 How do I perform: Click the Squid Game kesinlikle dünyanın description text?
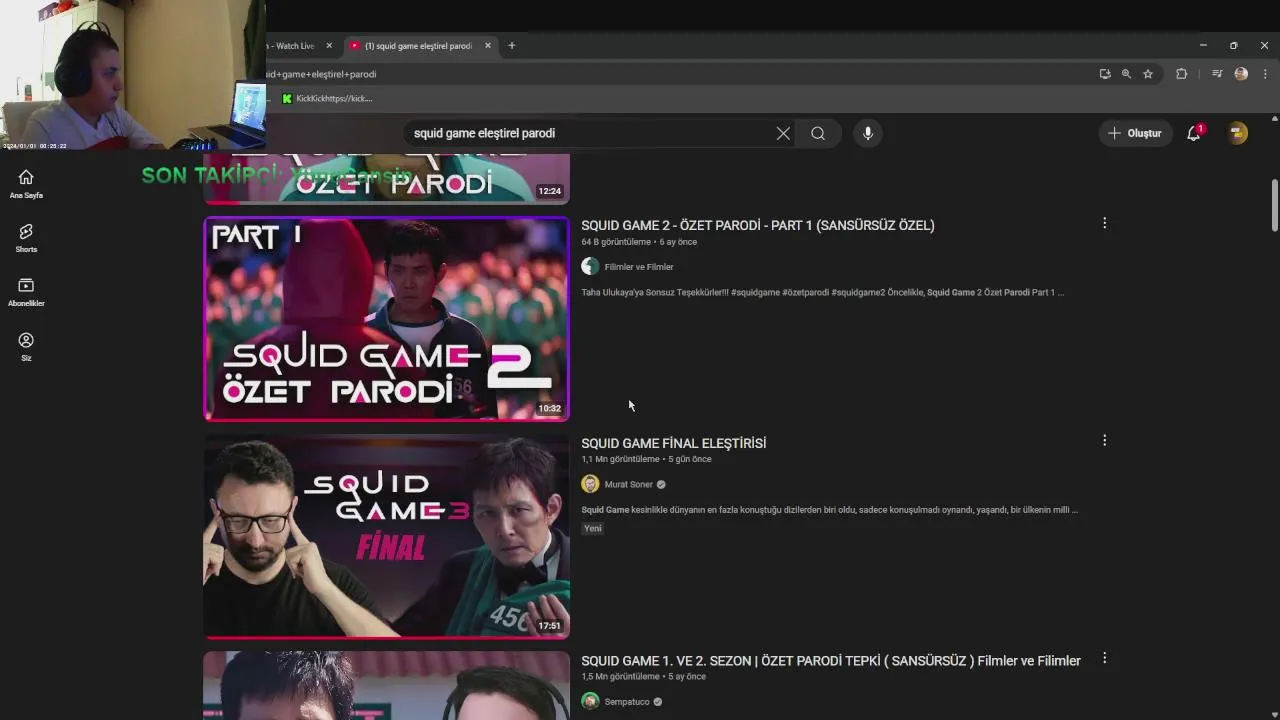pyautogui.click(x=829, y=510)
